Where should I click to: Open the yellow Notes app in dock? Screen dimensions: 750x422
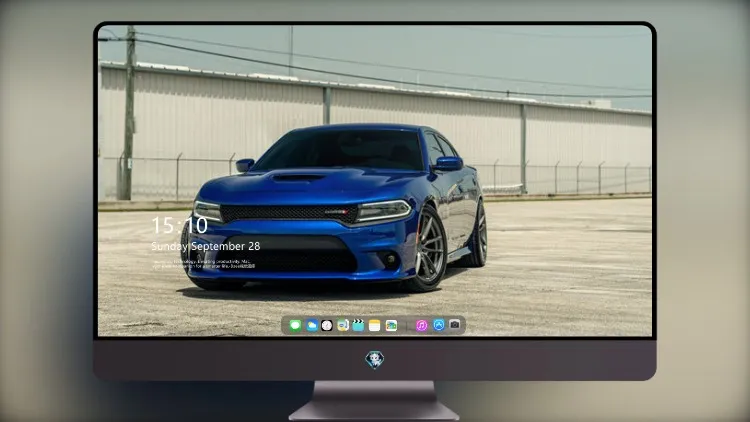click(375, 325)
